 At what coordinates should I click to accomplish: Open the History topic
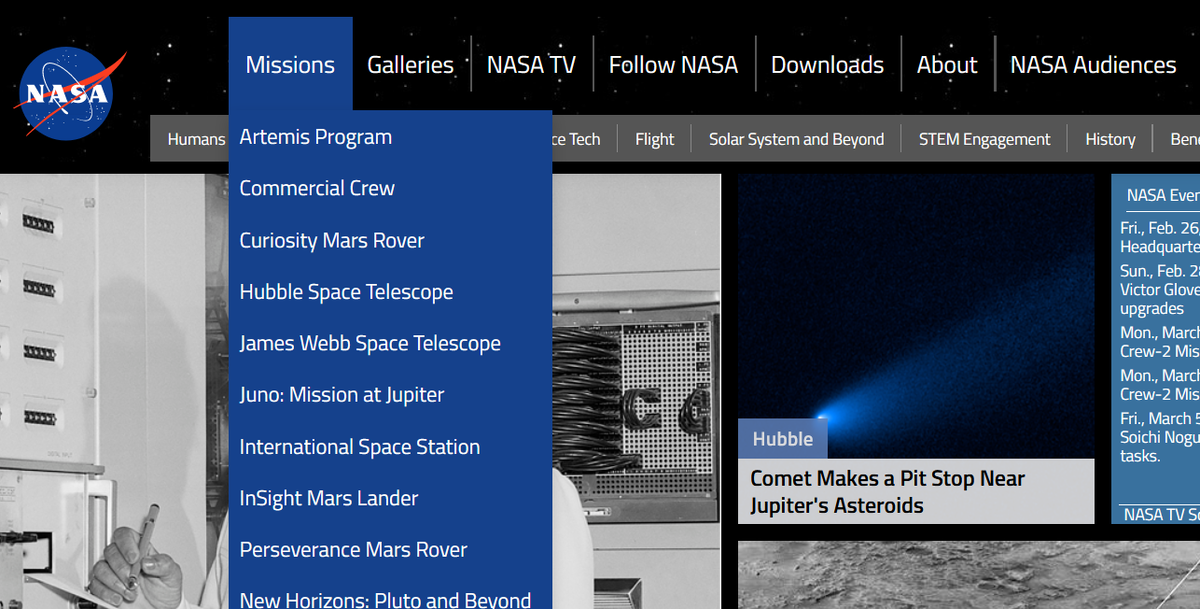click(1110, 139)
